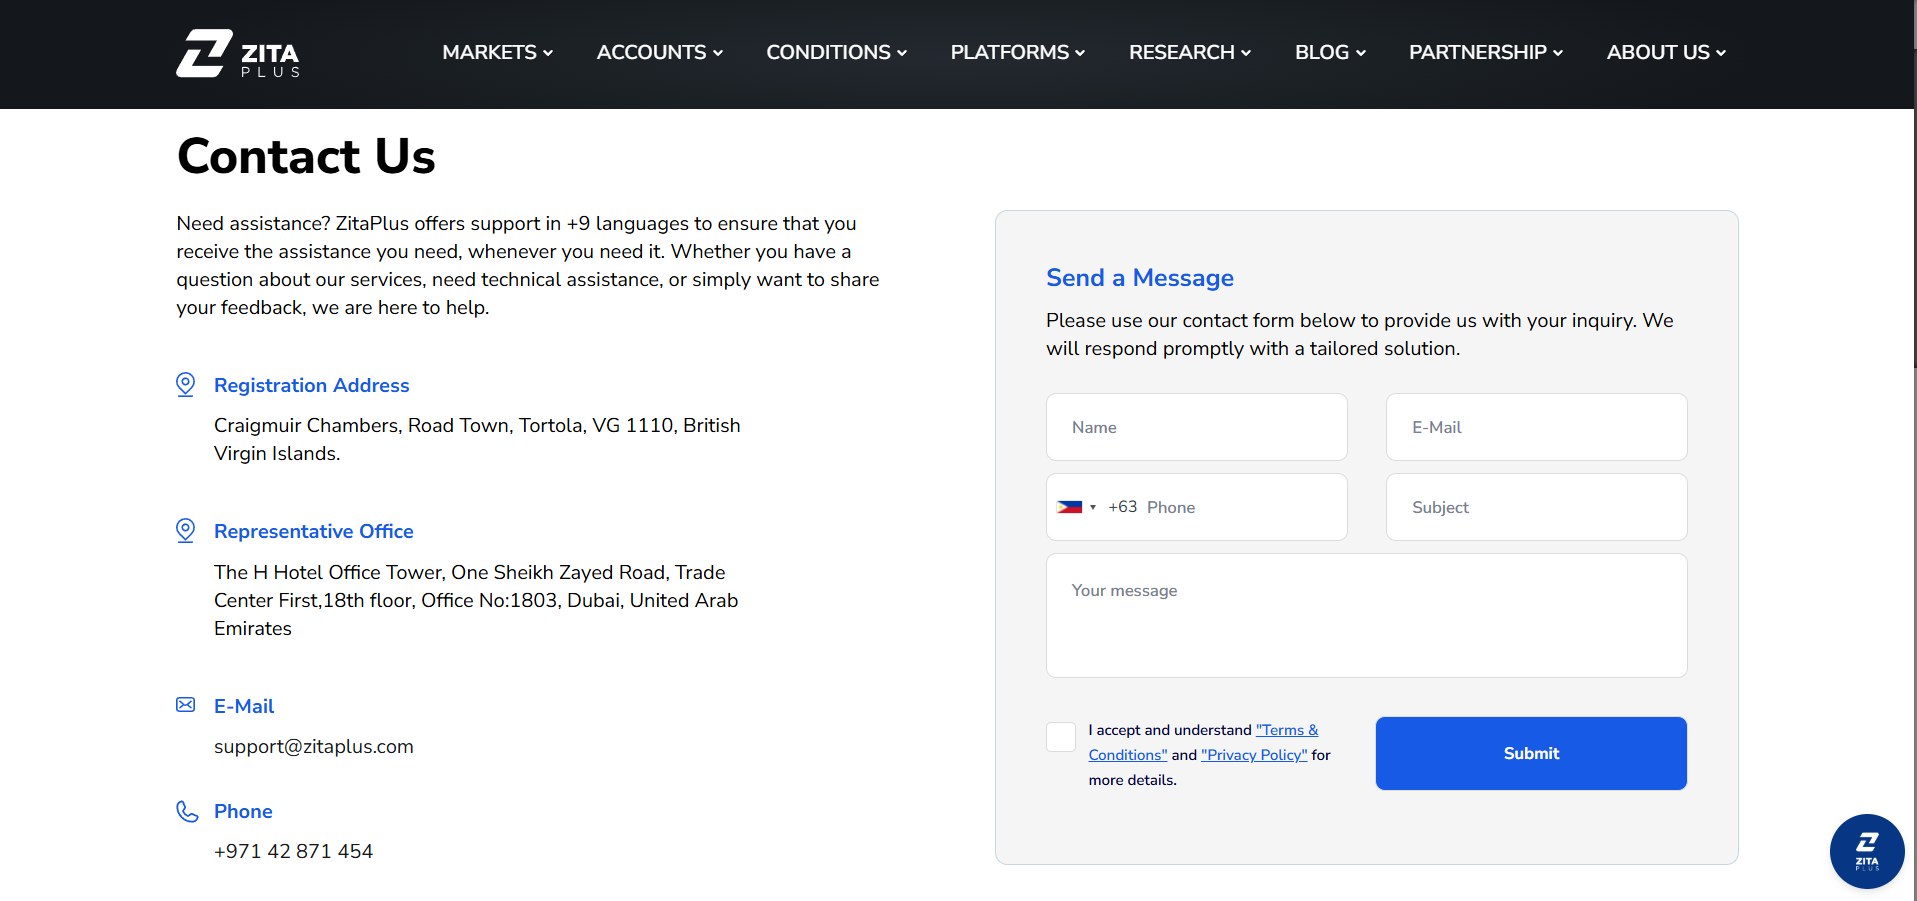
Task: Tick the accept terms checkbox
Action: pos(1061,737)
